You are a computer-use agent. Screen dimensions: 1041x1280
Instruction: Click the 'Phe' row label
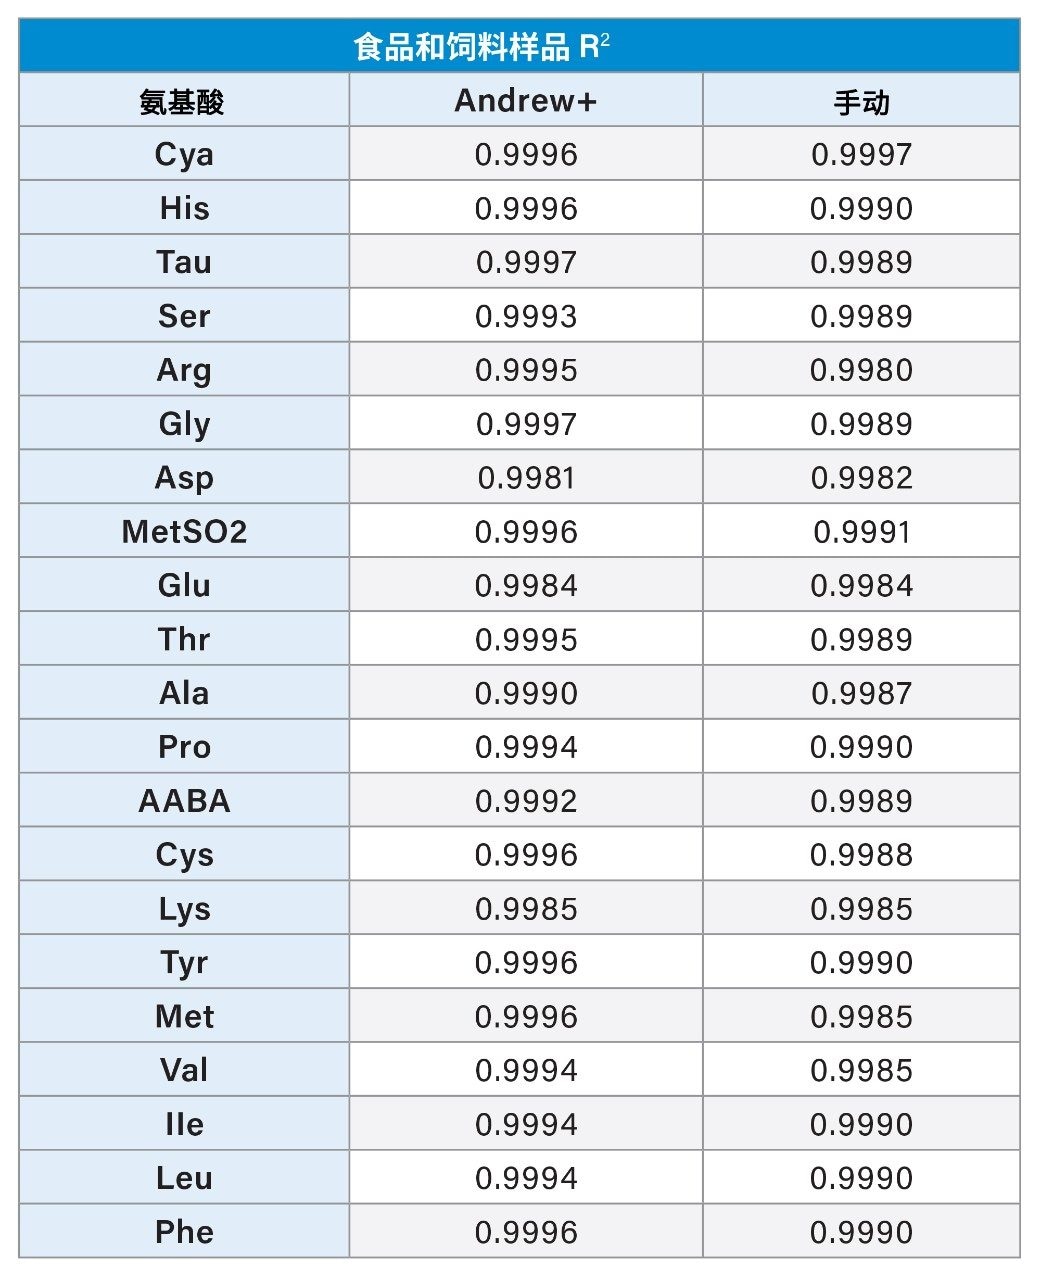tap(184, 1233)
